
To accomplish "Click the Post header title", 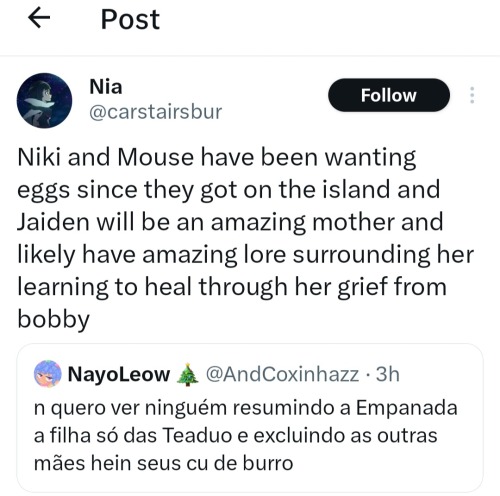I will (x=130, y=19).
